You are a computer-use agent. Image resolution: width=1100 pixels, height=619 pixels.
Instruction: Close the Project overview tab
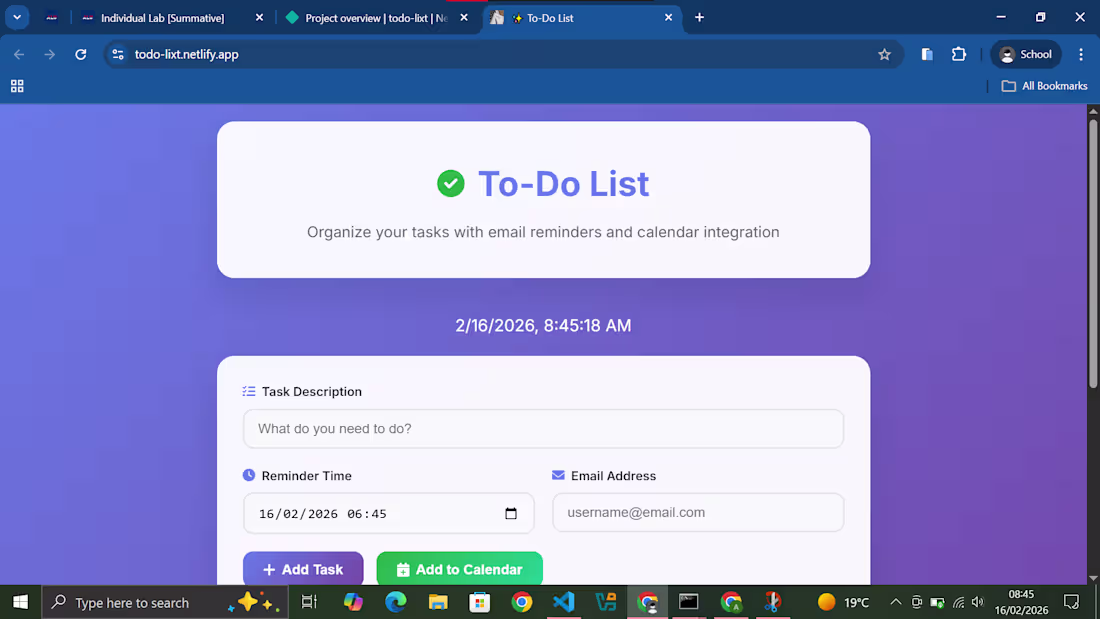(x=464, y=18)
